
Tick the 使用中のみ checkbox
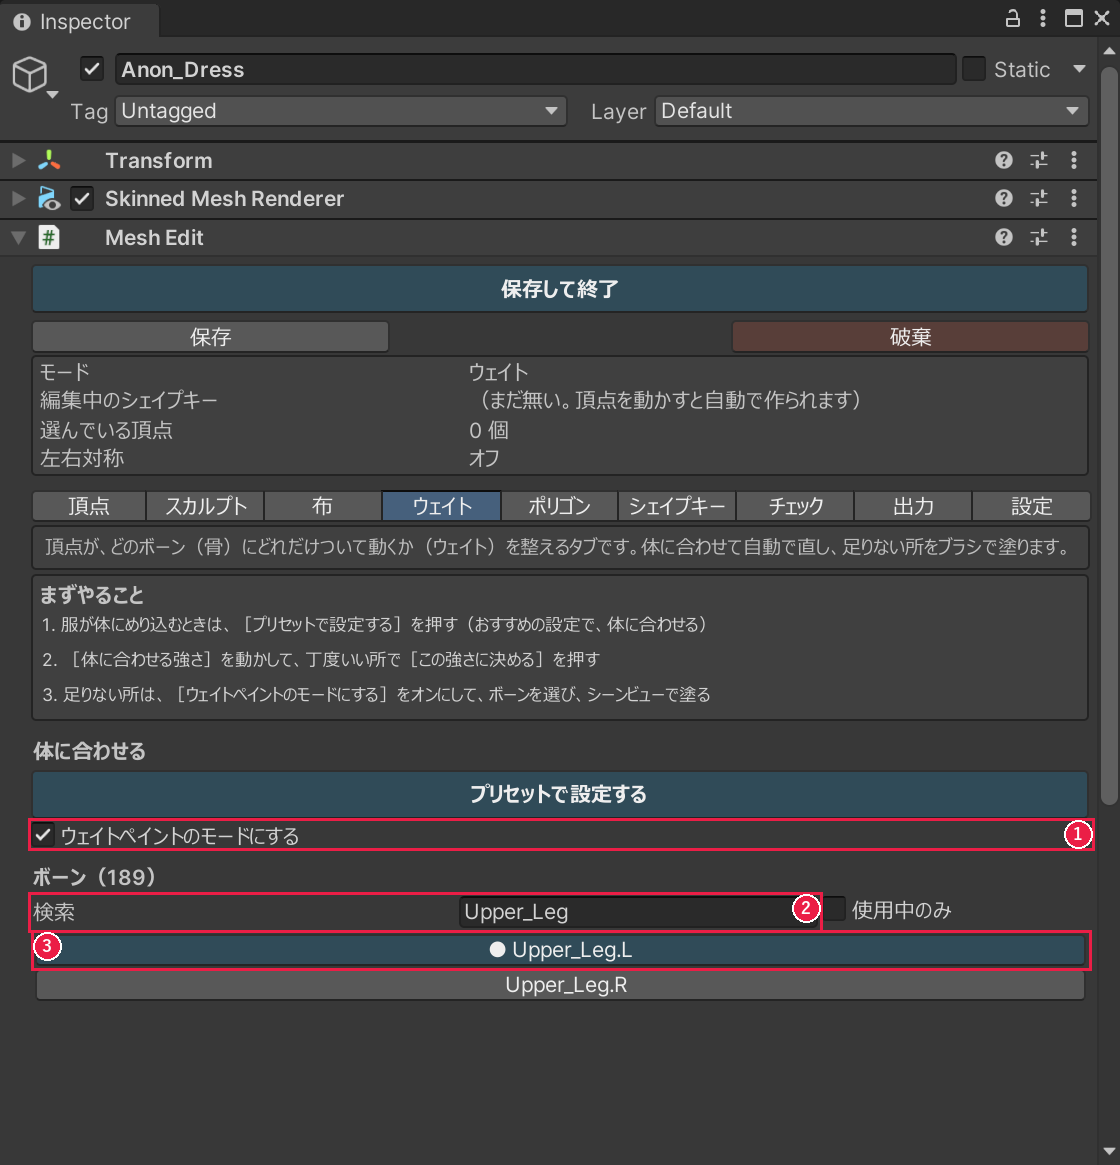[x=835, y=909]
